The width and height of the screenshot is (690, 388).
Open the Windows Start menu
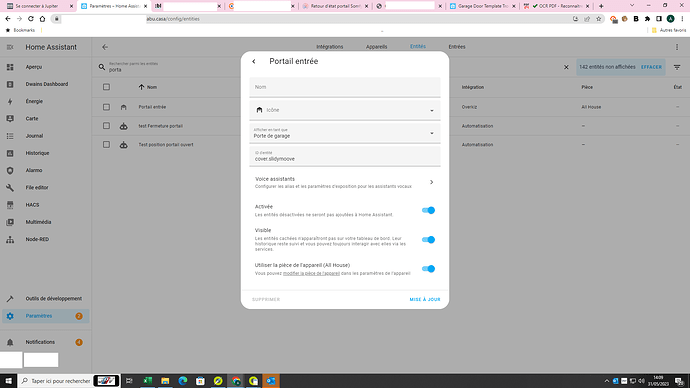(8, 381)
